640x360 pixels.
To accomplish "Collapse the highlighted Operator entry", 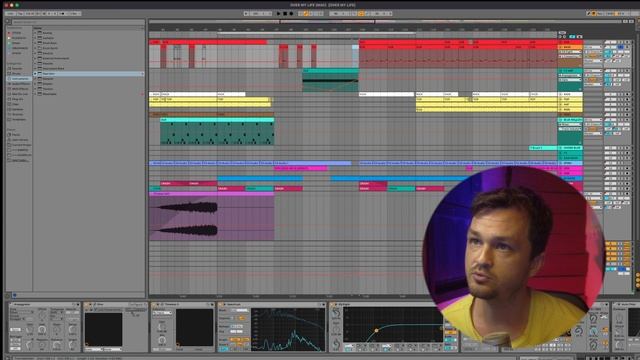I will tap(35, 74).
